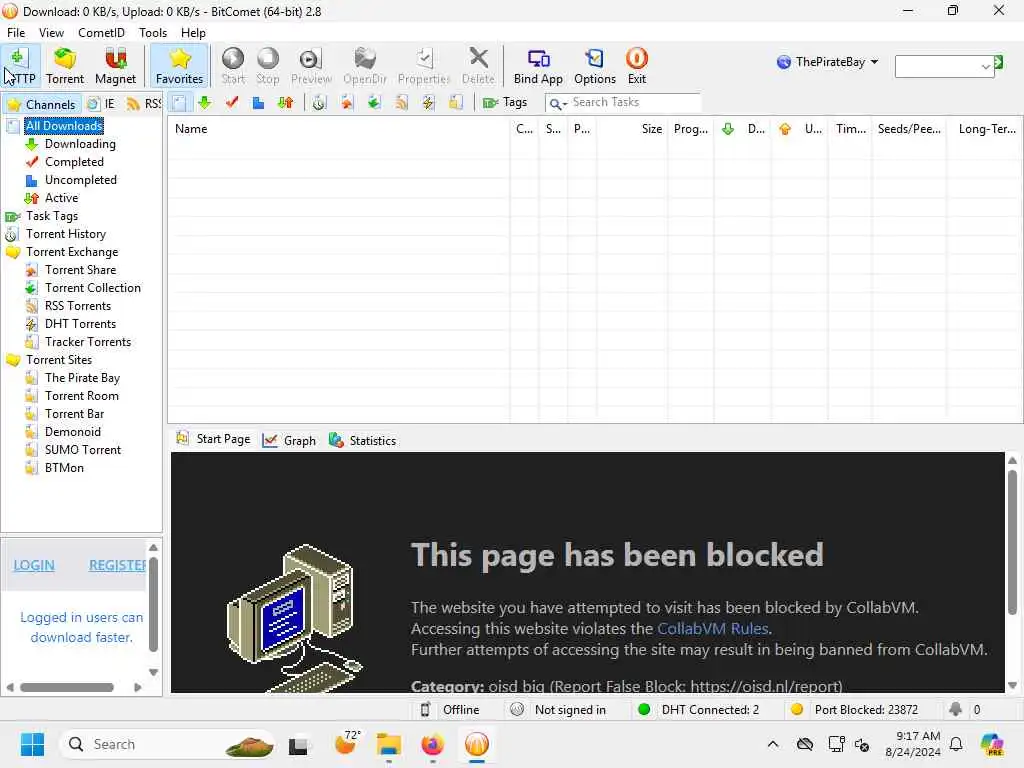Expand the toolbar search combo box arrow

pos(985,67)
